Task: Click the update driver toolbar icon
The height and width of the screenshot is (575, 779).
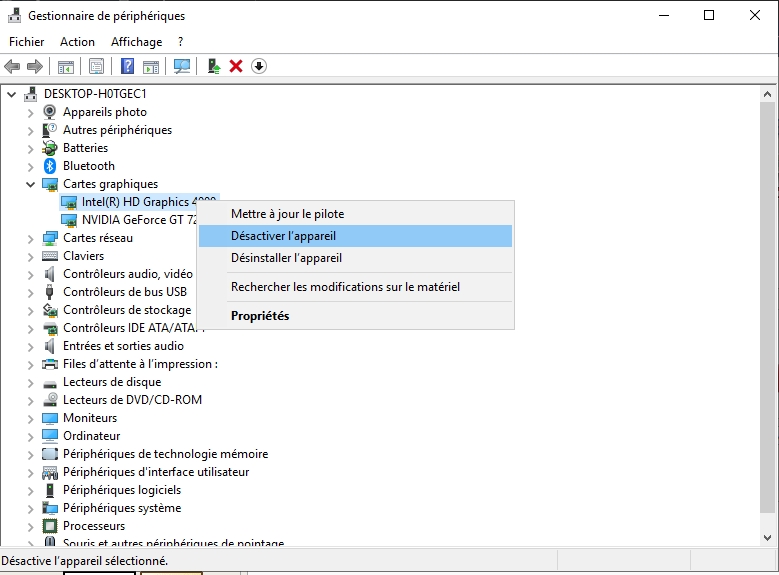Action: tap(214, 66)
